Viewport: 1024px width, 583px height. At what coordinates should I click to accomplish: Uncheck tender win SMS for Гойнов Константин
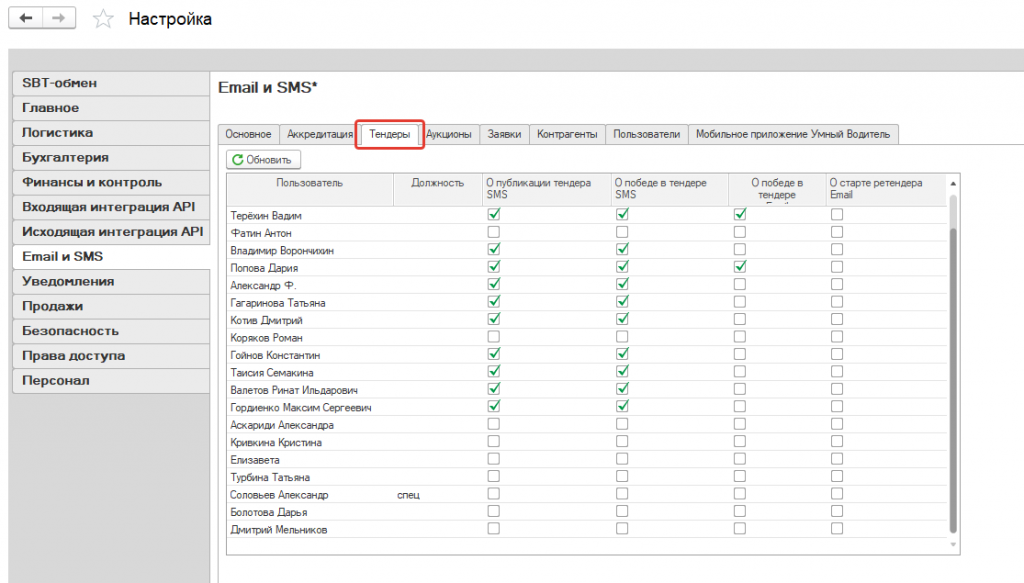(622, 354)
